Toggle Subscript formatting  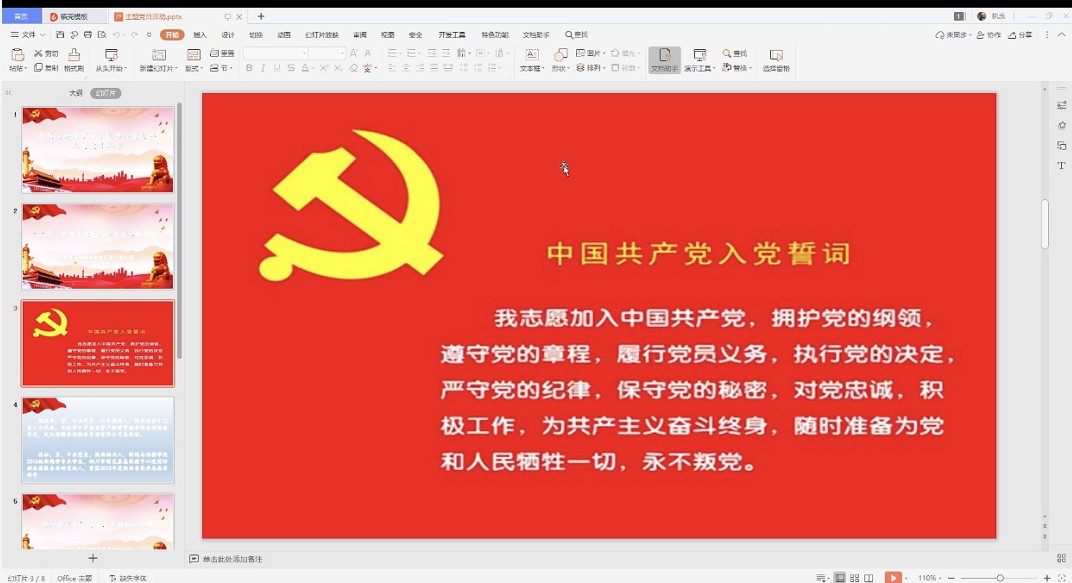pyautogui.click(x=338, y=68)
